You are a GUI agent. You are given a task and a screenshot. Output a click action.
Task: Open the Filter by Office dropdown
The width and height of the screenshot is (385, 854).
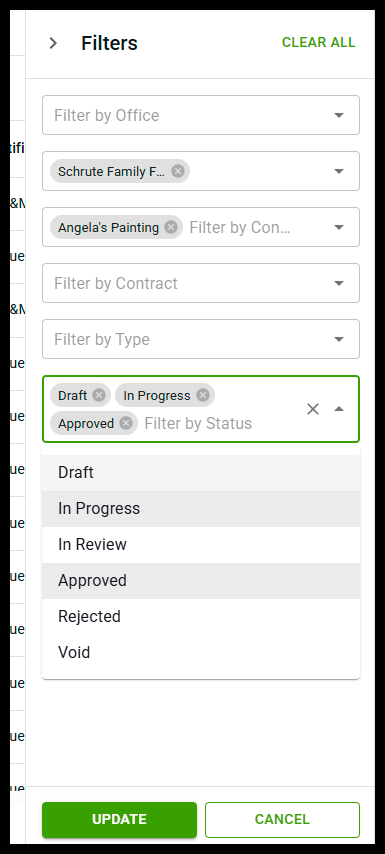click(201, 115)
